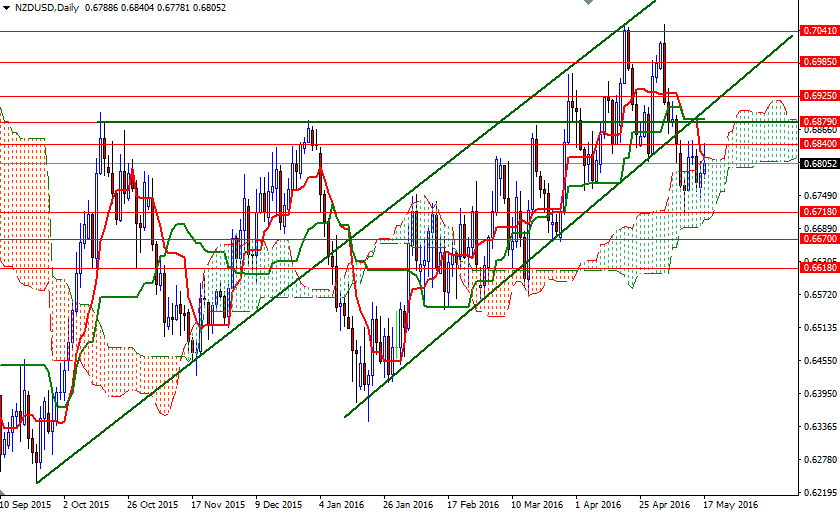Click the 0.69250 red price label
The image size is (840, 512).
[819, 96]
